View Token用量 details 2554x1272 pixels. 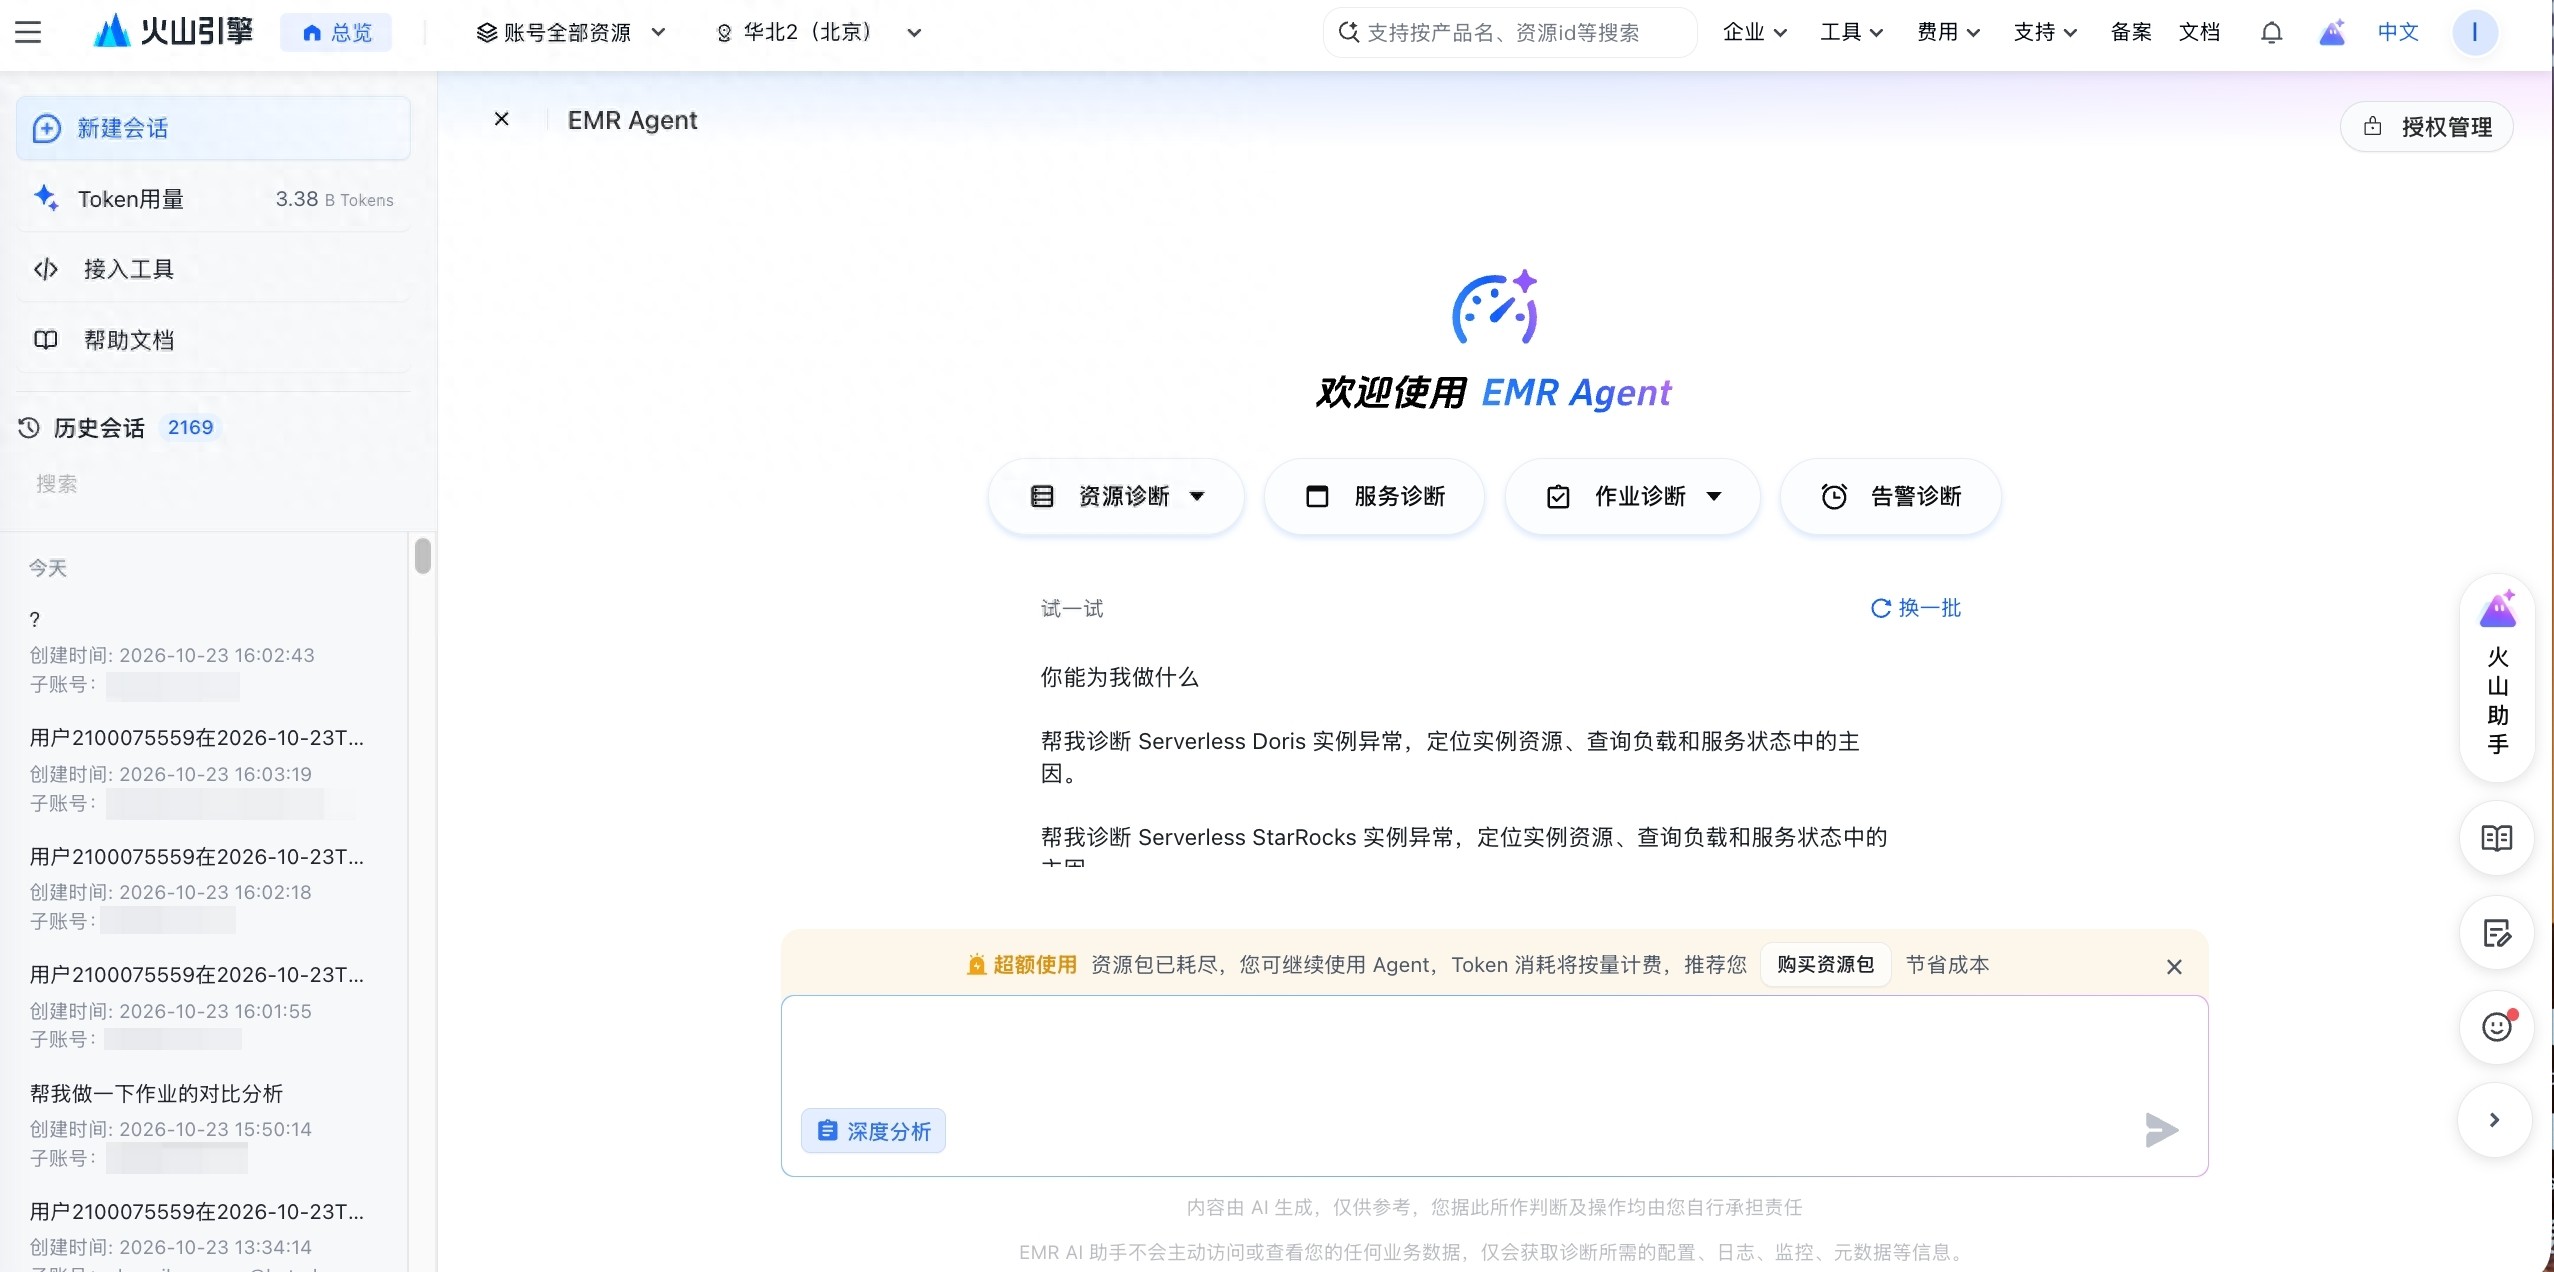coord(214,199)
